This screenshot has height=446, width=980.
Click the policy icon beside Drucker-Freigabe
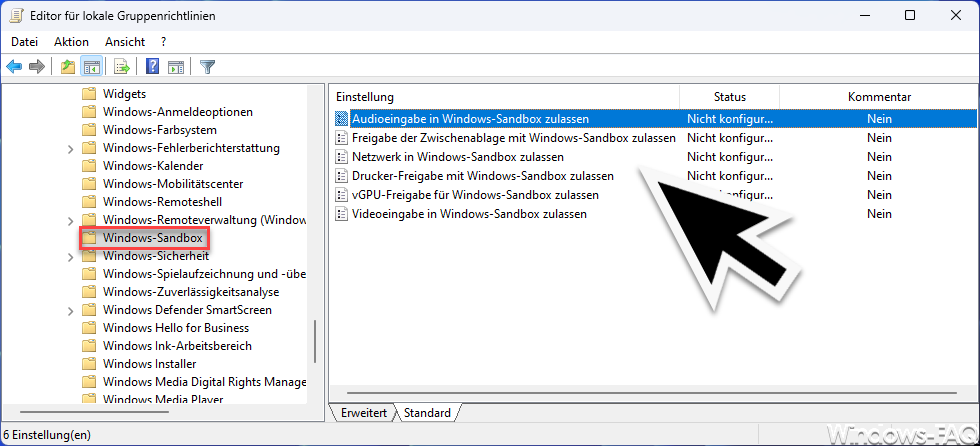tap(341, 176)
